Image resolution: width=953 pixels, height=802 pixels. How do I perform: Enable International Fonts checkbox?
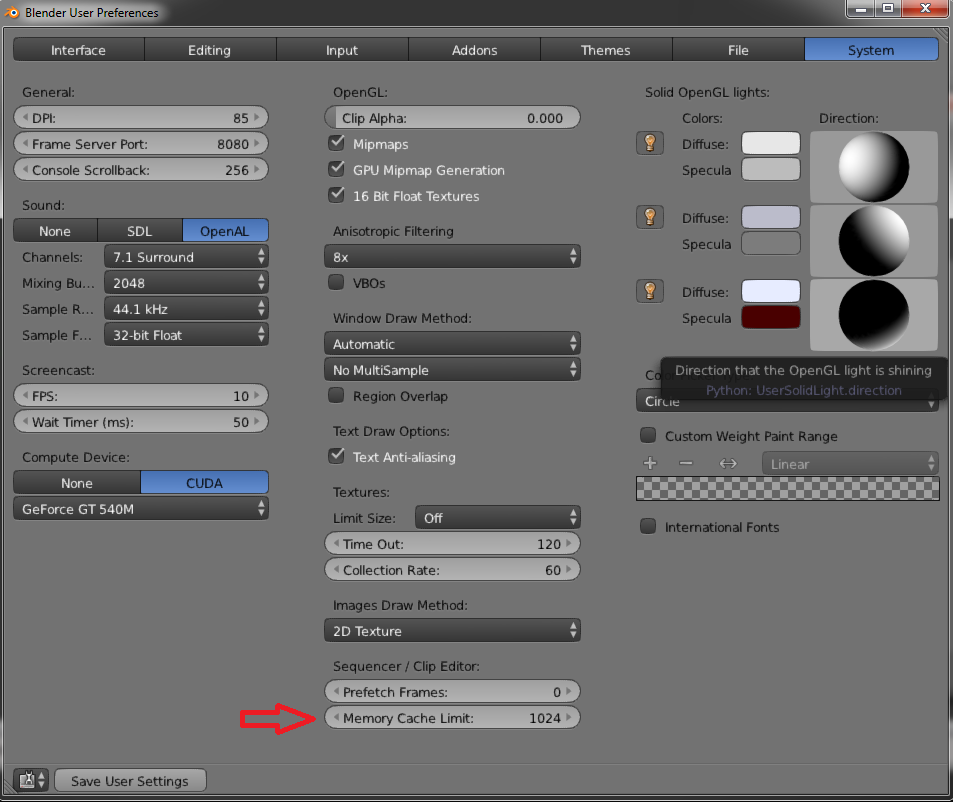coord(648,527)
